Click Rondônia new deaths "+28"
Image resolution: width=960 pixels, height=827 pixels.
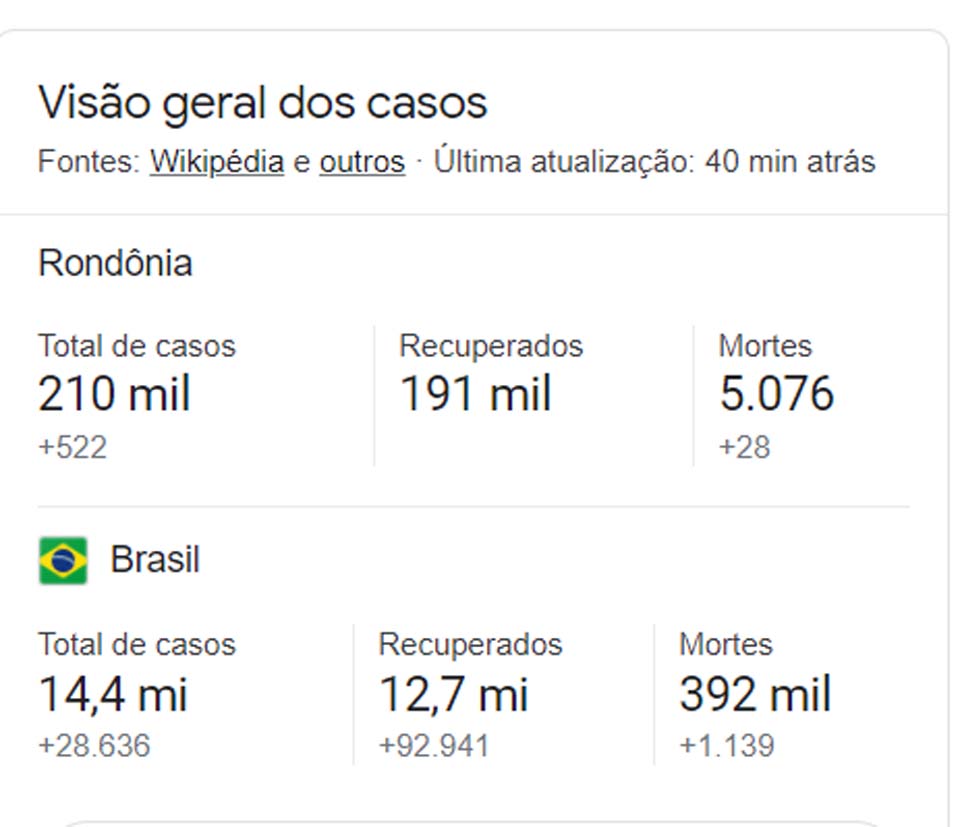click(x=744, y=446)
